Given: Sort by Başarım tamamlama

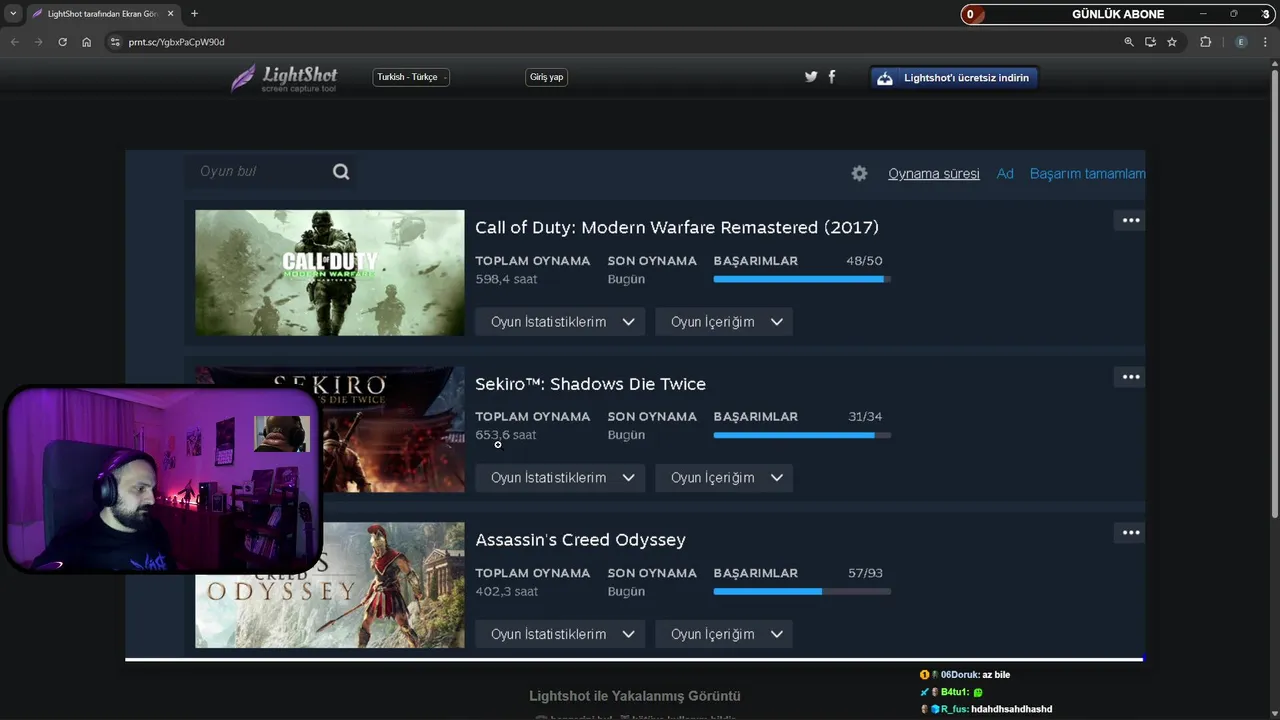Looking at the screenshot, I should 1087,174.
